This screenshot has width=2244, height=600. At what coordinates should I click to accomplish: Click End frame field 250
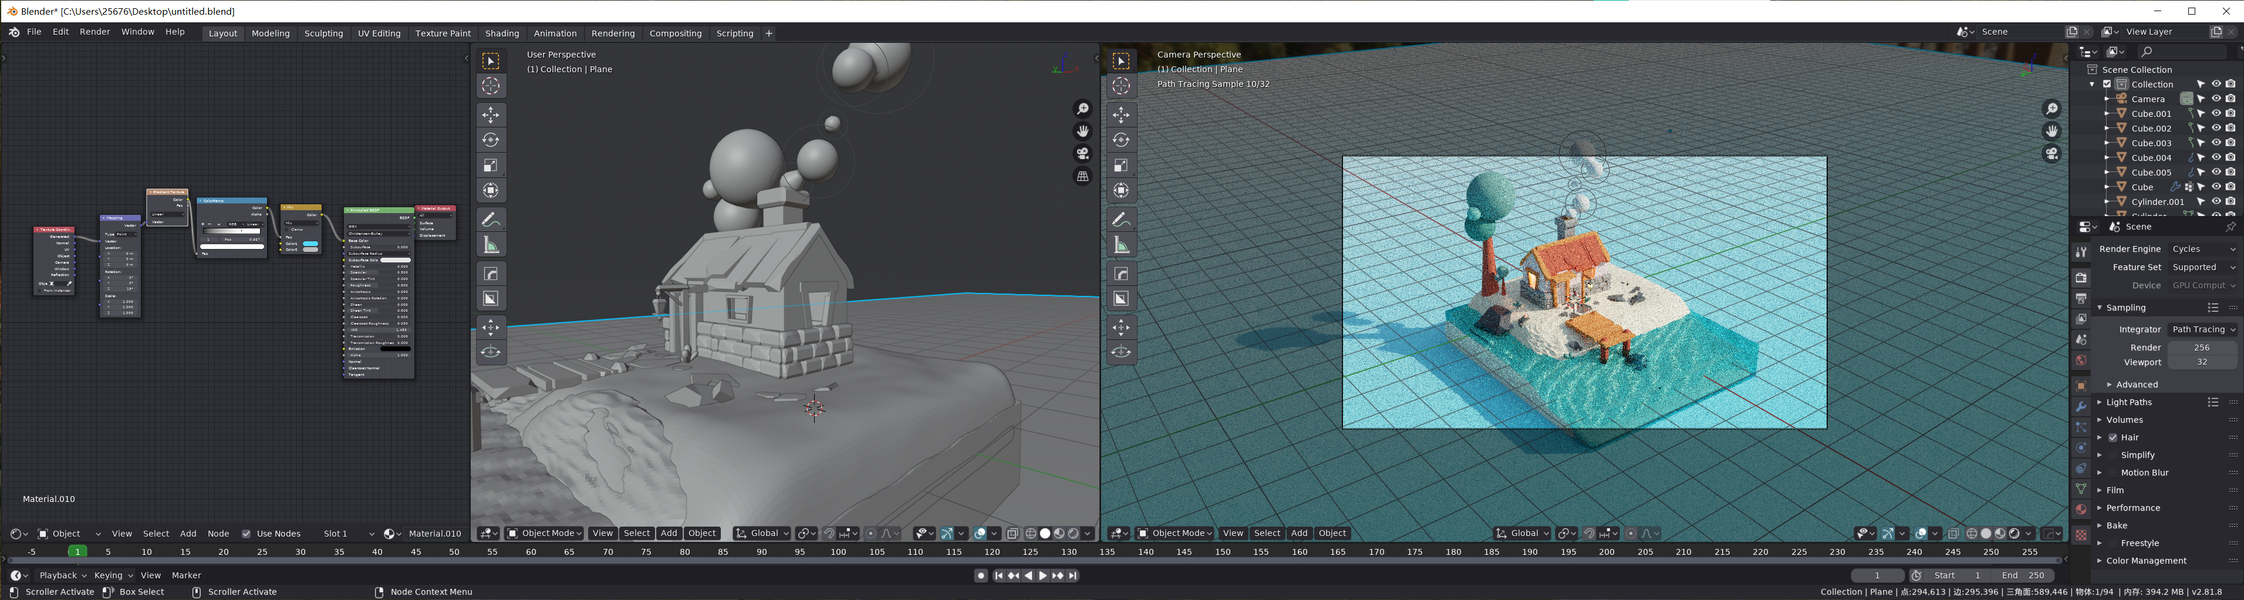[x=2024, y=576]
